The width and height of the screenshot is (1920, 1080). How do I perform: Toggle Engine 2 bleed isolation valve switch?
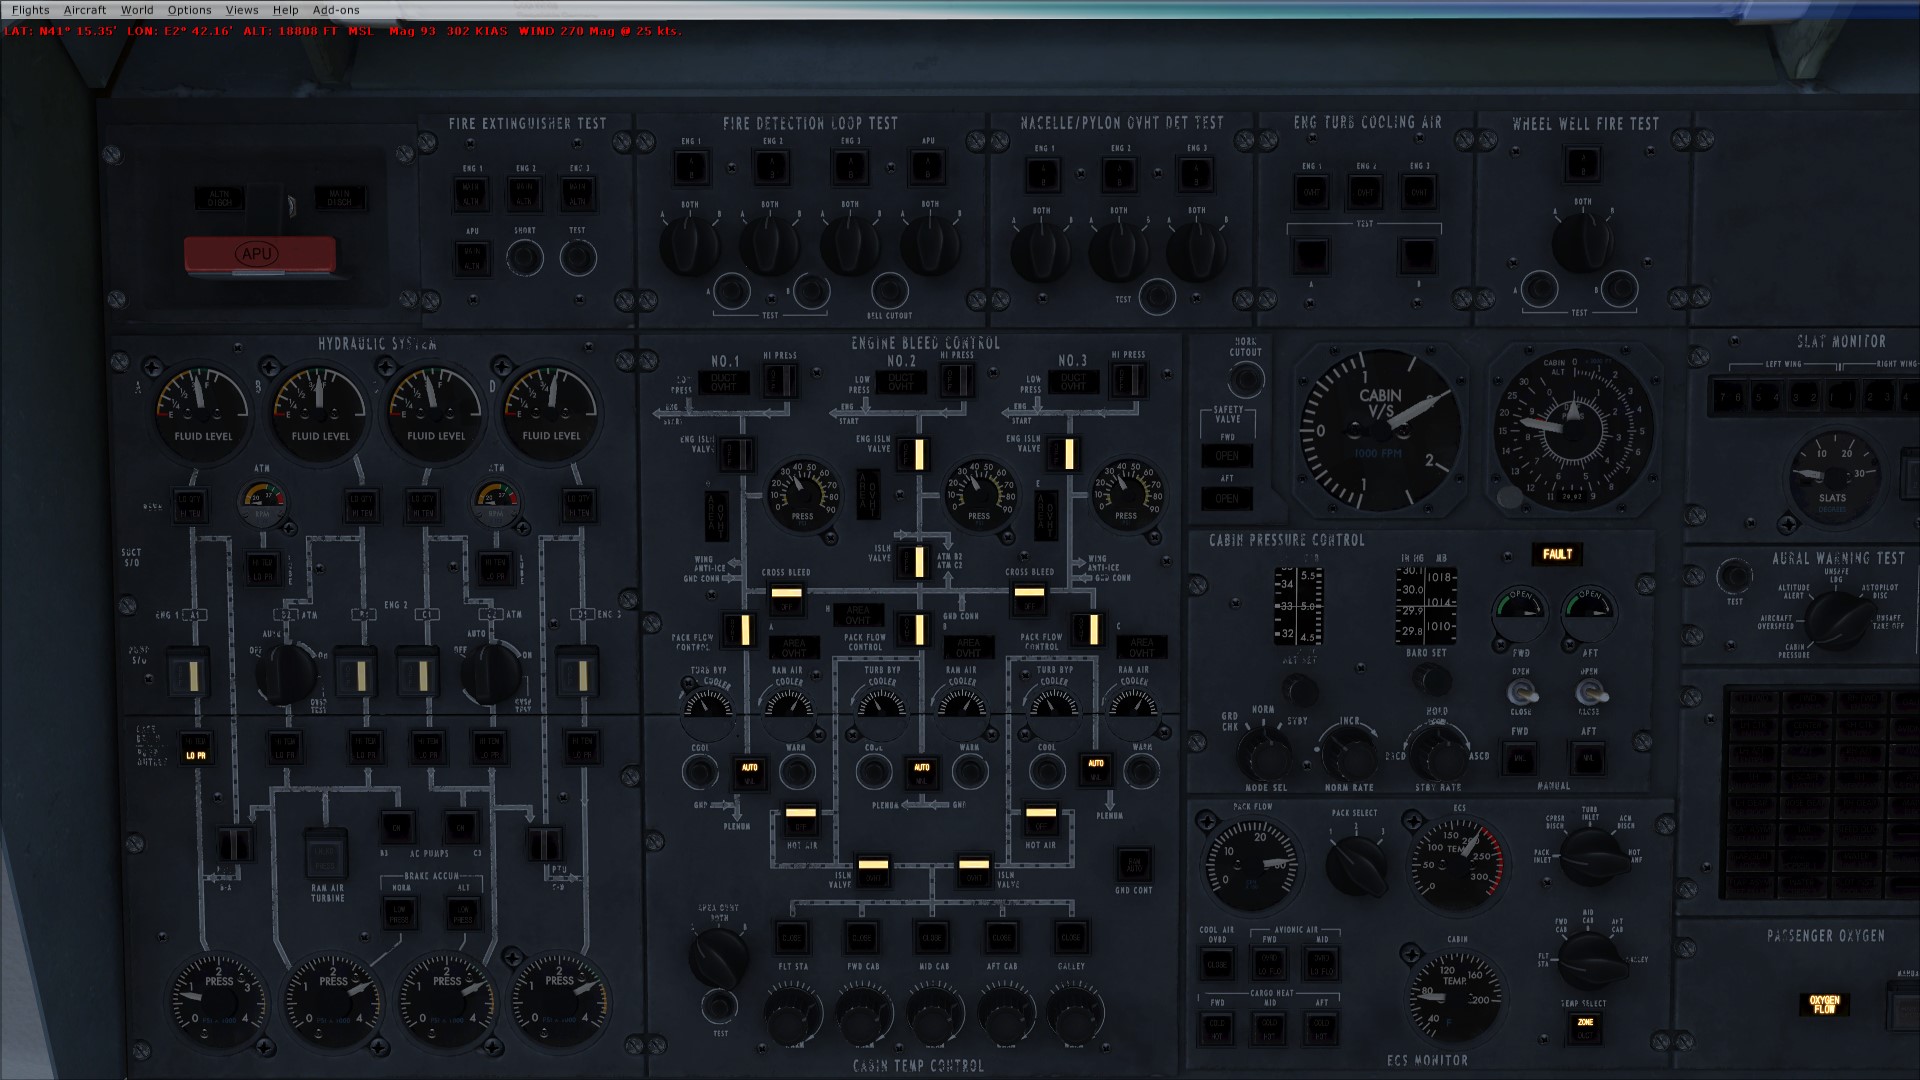[x=915, y=454]
